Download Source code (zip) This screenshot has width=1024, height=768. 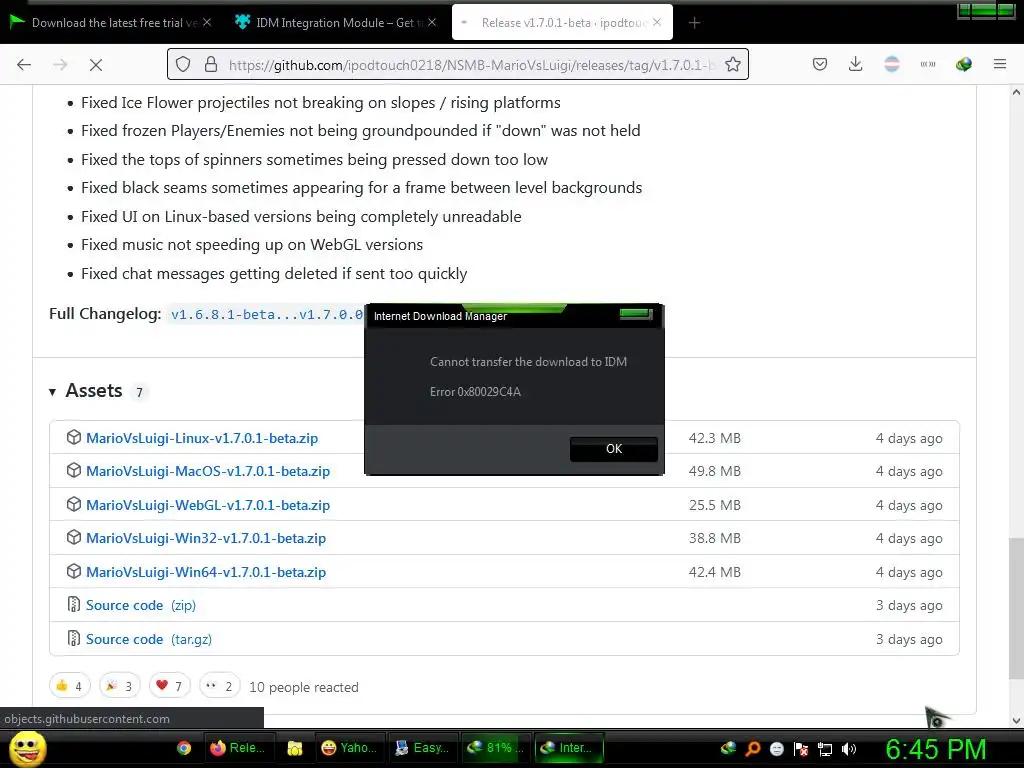click(140, 605)
